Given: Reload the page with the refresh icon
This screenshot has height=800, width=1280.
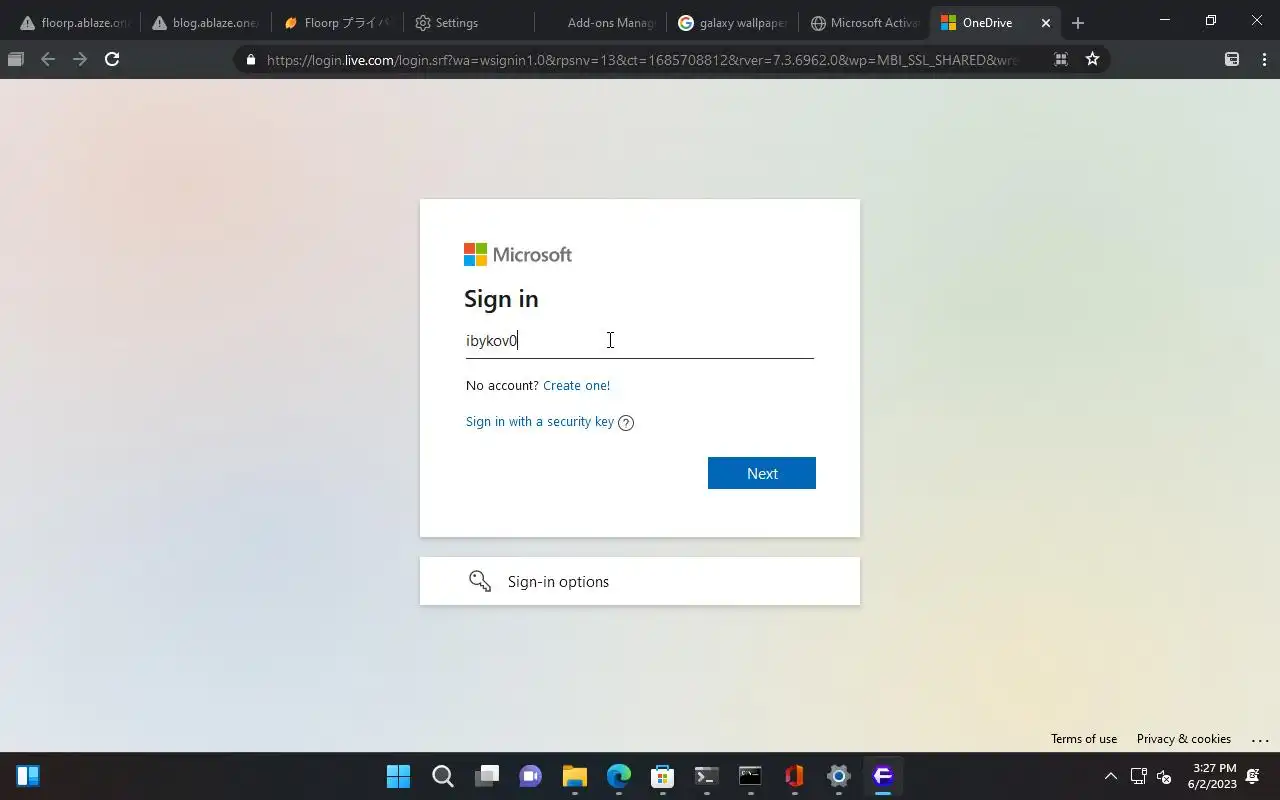Looking at the screenshot, I should [112, 59].
